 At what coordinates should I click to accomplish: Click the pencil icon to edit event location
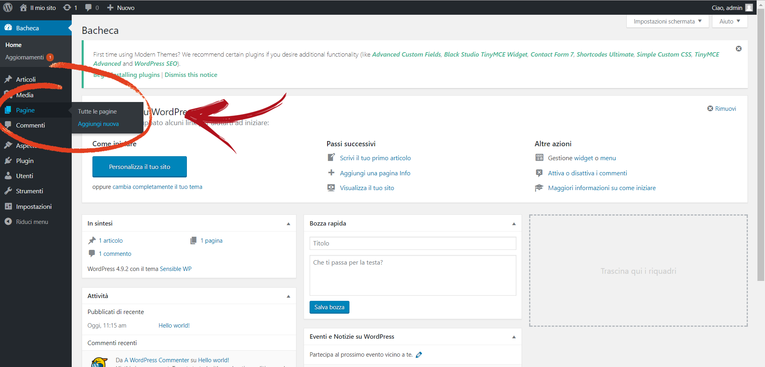(419, 354)
